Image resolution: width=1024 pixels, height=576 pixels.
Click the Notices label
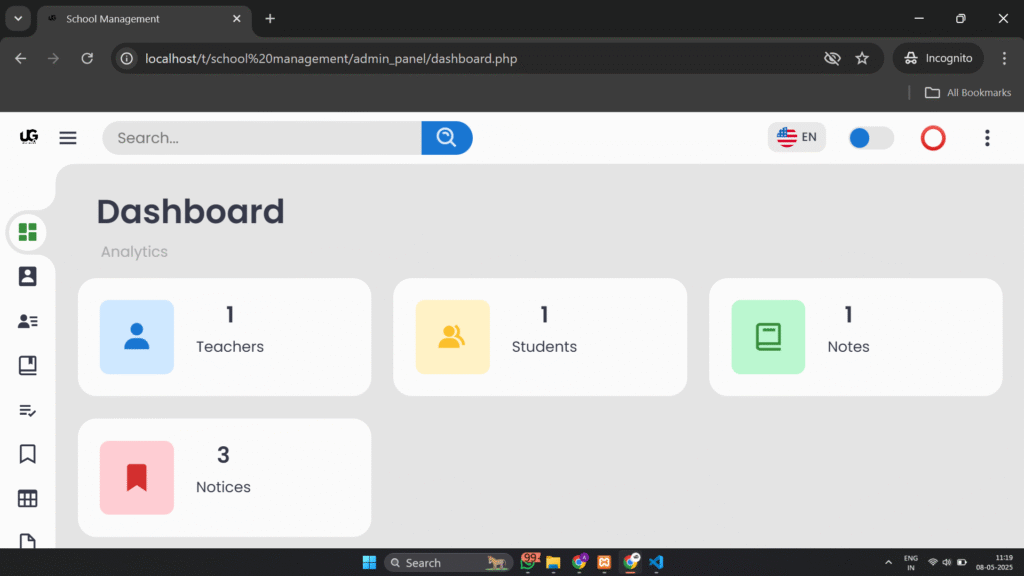pos(223,487)
